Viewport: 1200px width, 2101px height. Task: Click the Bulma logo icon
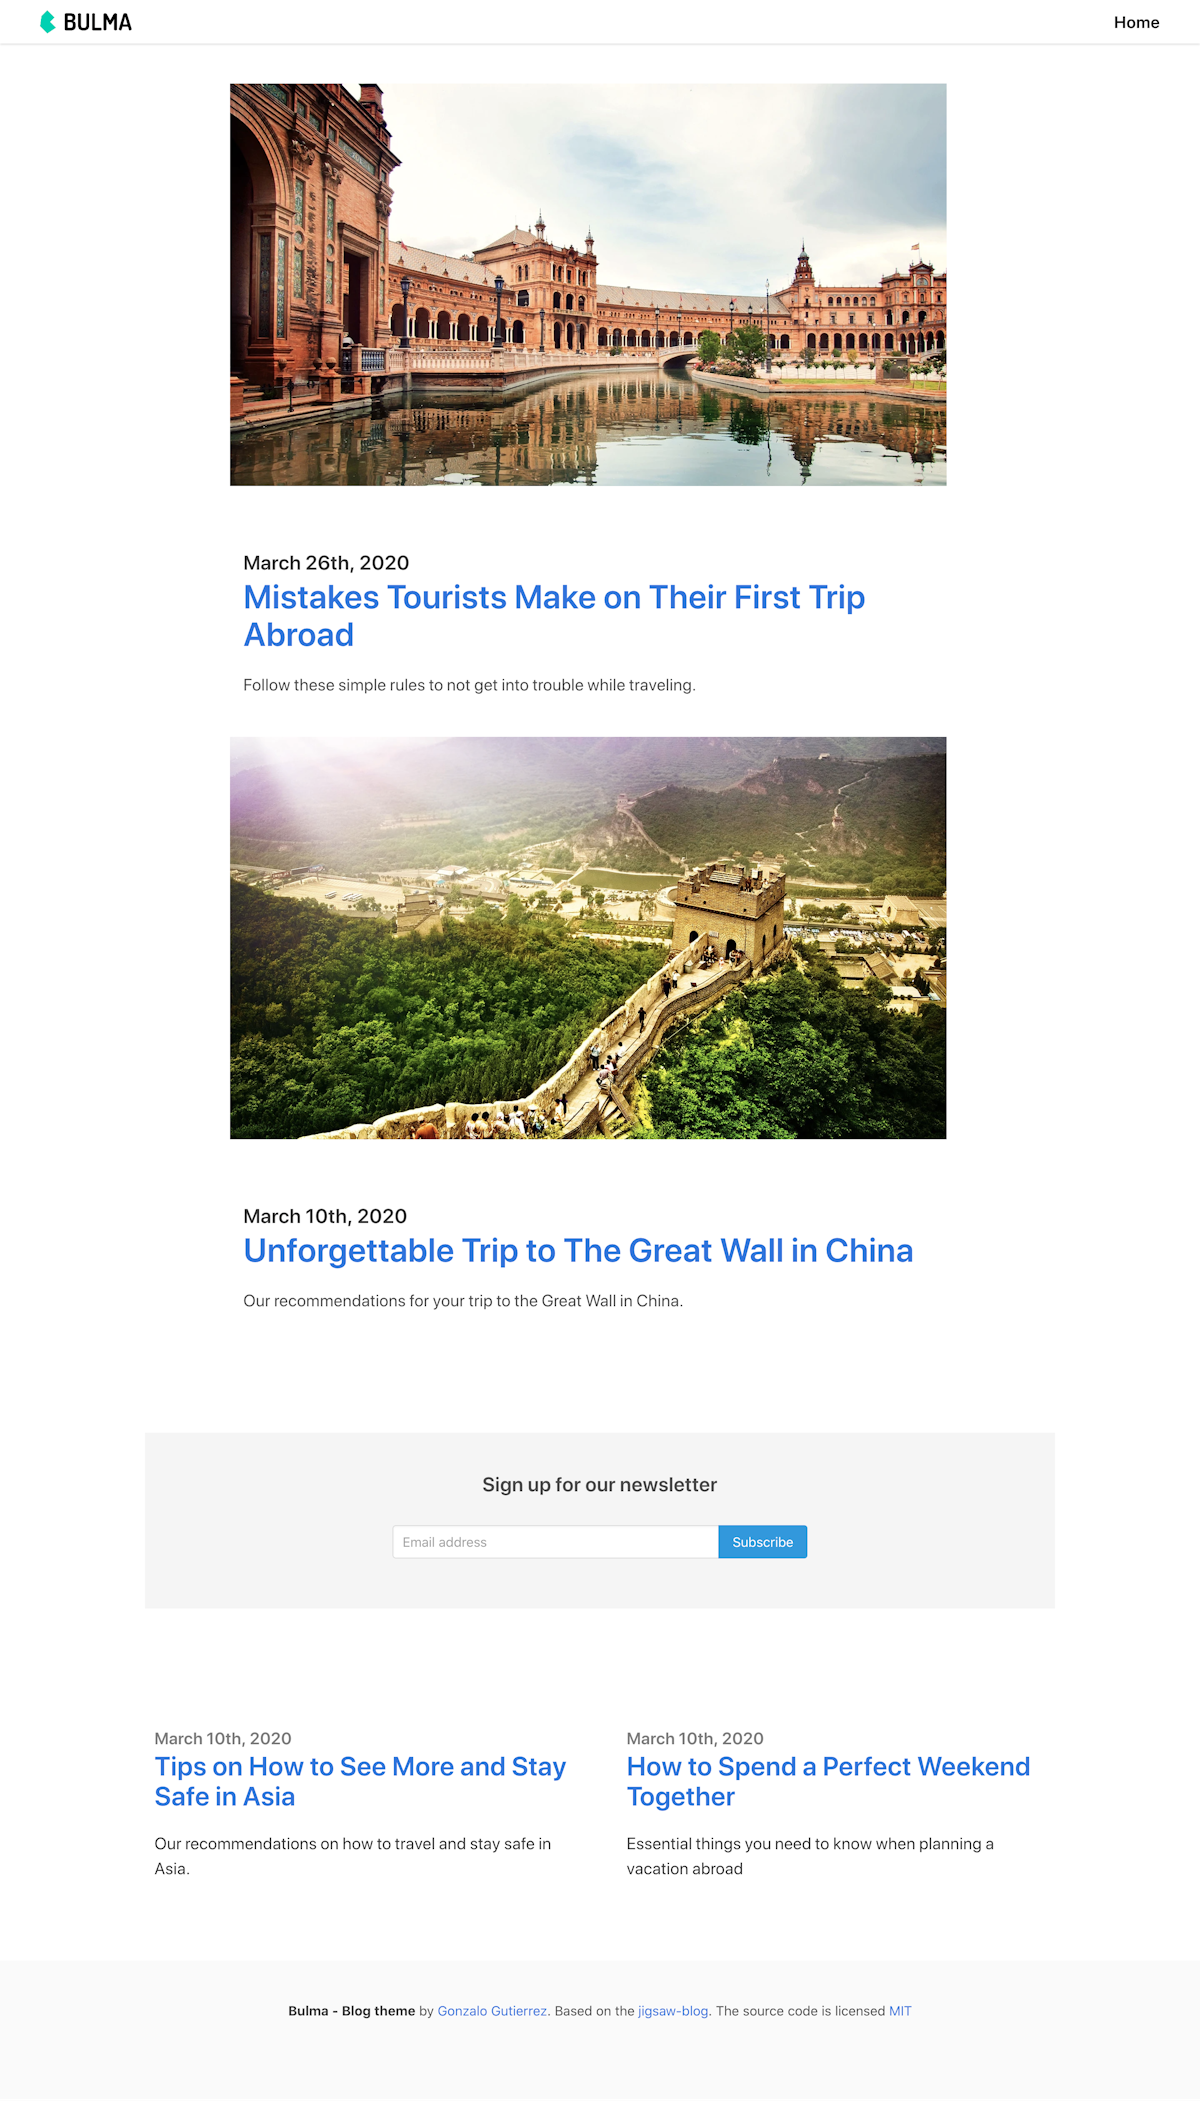47,22
